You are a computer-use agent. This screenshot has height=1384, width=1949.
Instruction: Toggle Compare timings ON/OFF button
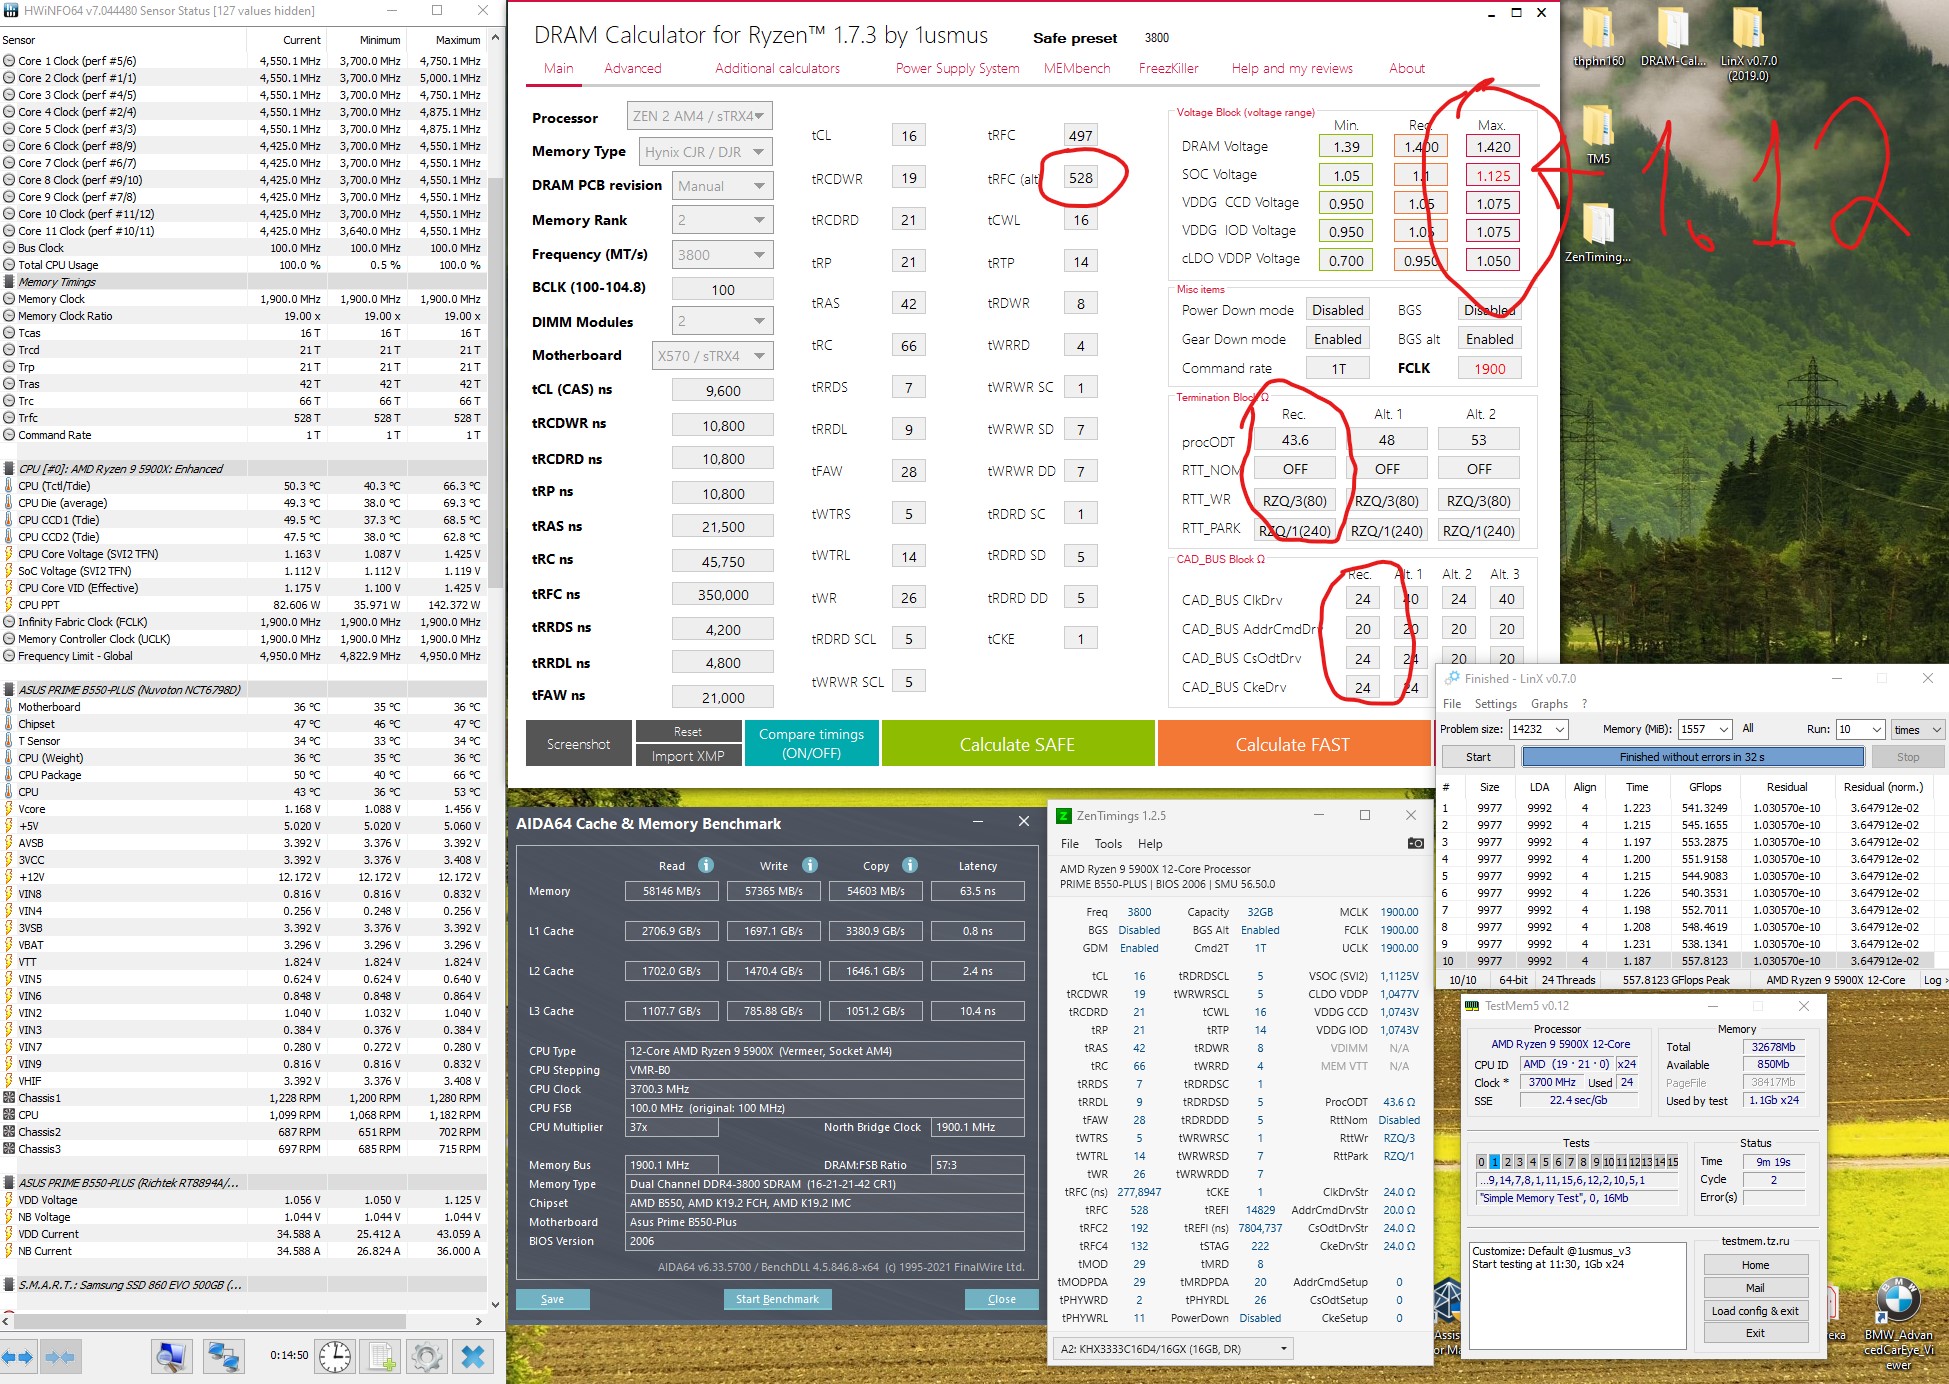point(811,743)
